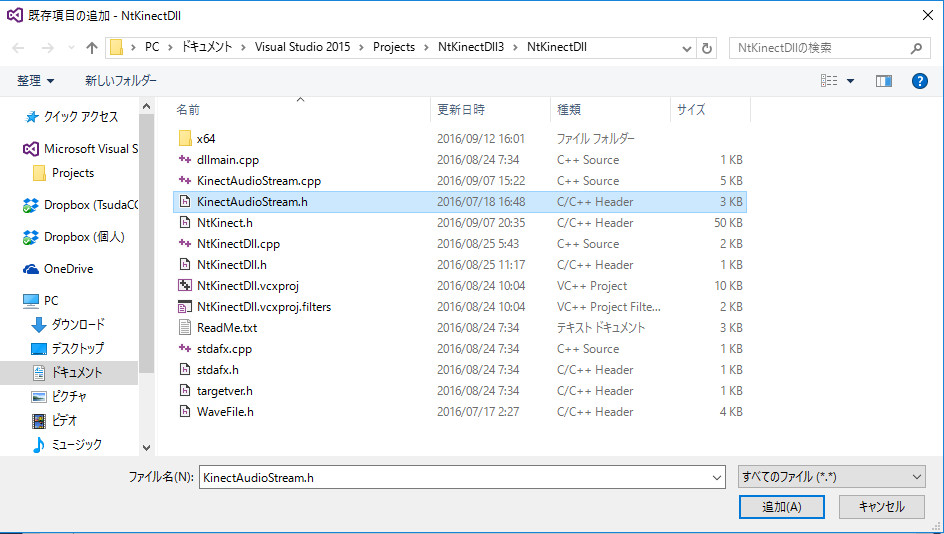The width and height of the screenshot is (944, 534).
Task: Click the 新しいフォルダー toolbar item
Action: (120, 81)
